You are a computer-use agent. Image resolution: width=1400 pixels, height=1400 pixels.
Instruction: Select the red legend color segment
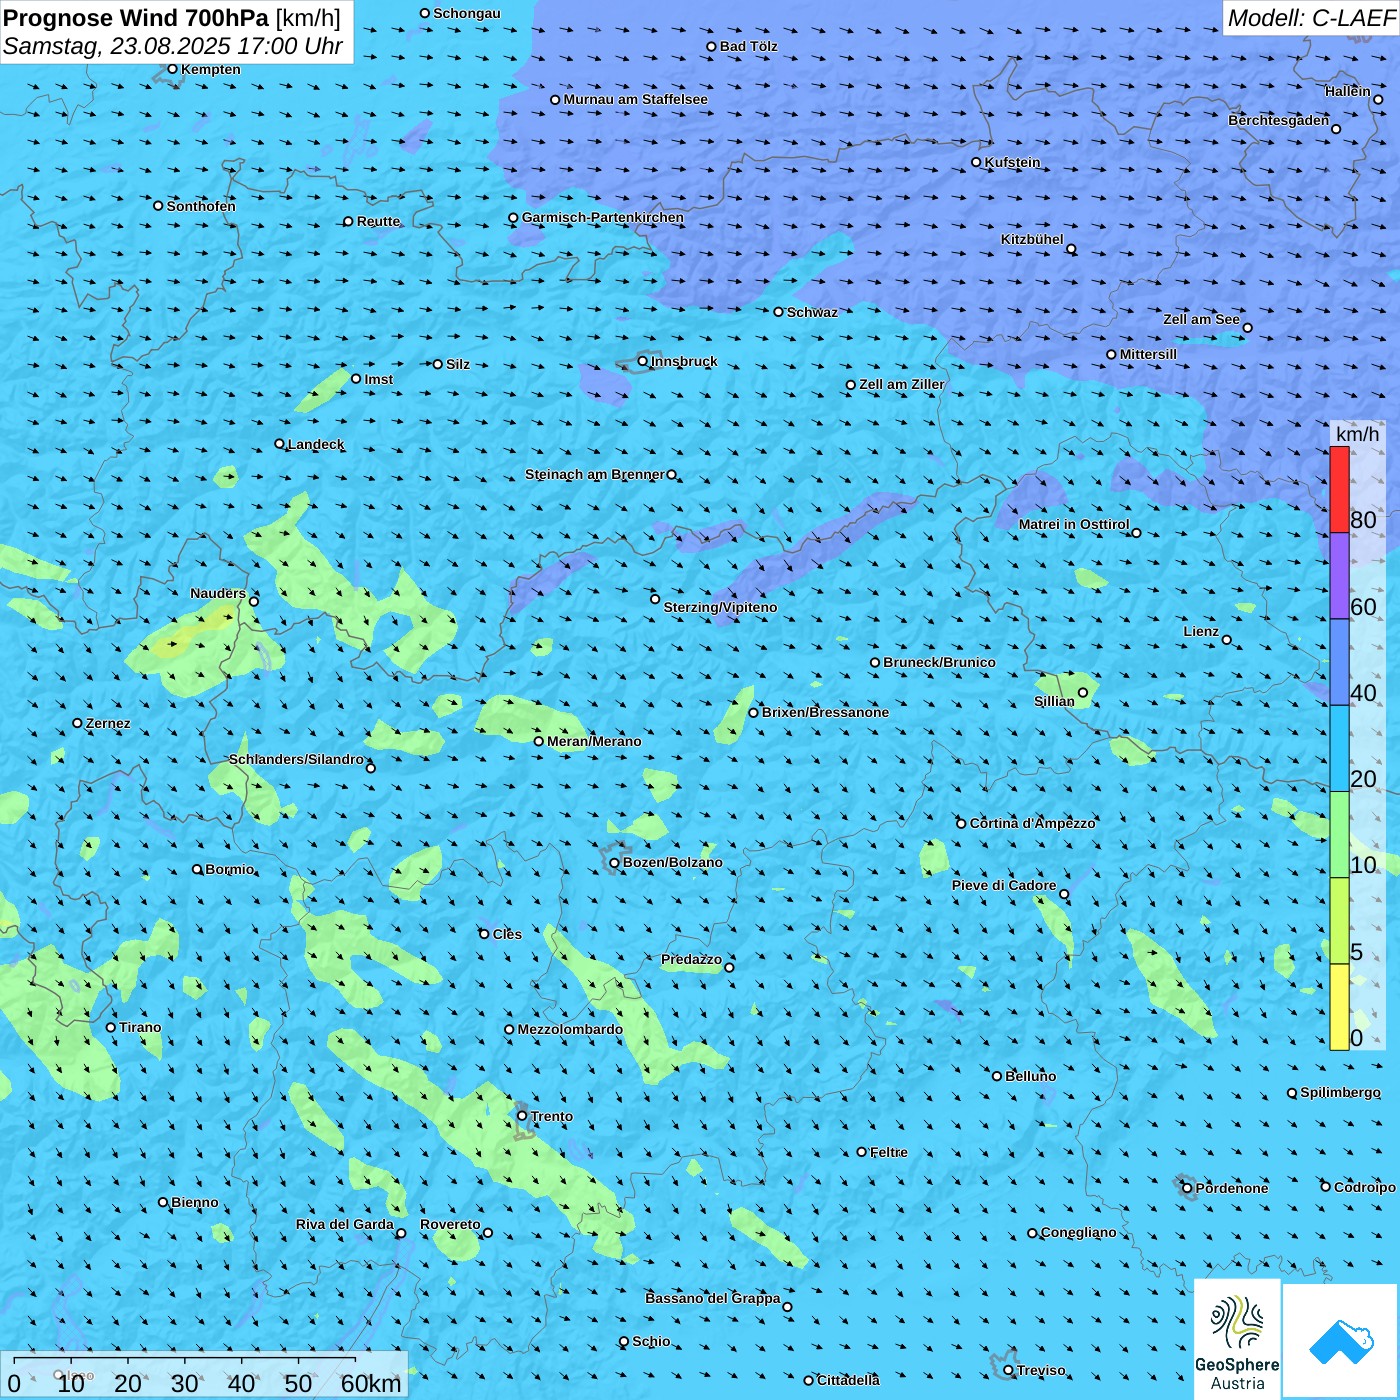(1339, 489)
